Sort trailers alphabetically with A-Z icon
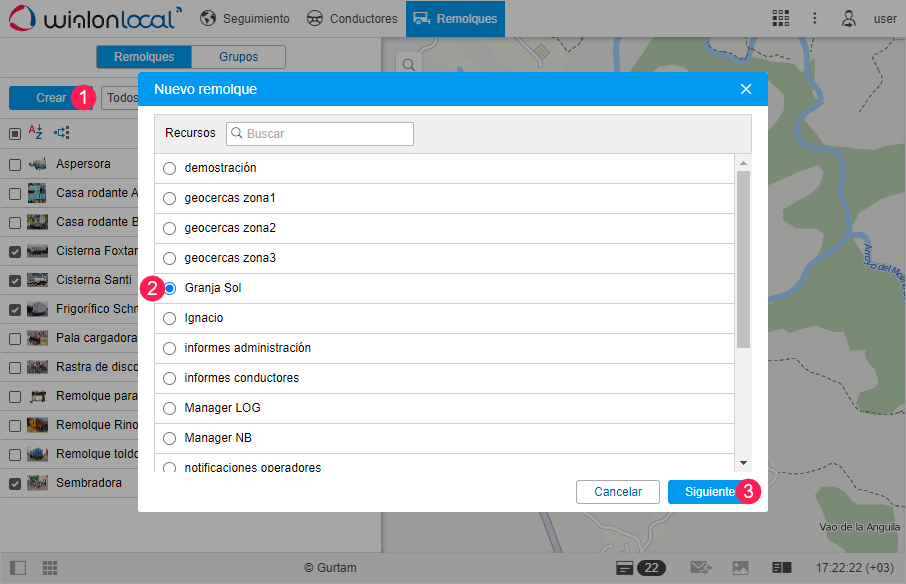The height and width of the screenshot is (584, 906). 36,132
